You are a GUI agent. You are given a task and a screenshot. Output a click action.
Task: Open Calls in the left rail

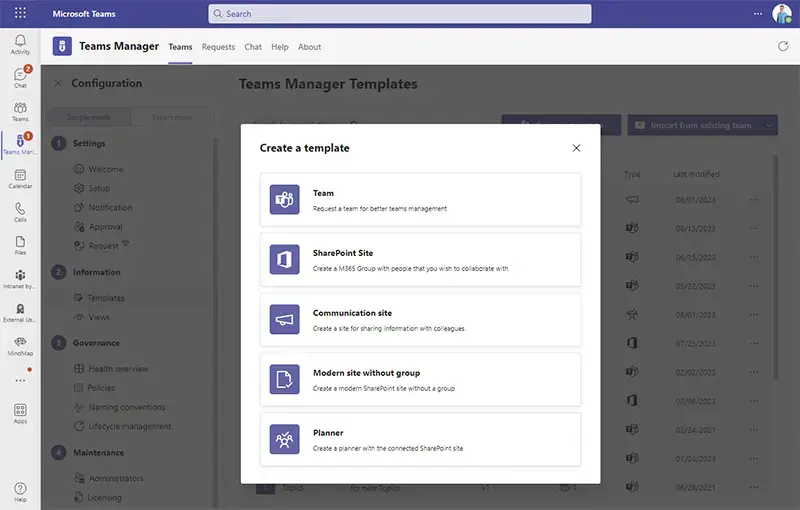tap(20, 212)
